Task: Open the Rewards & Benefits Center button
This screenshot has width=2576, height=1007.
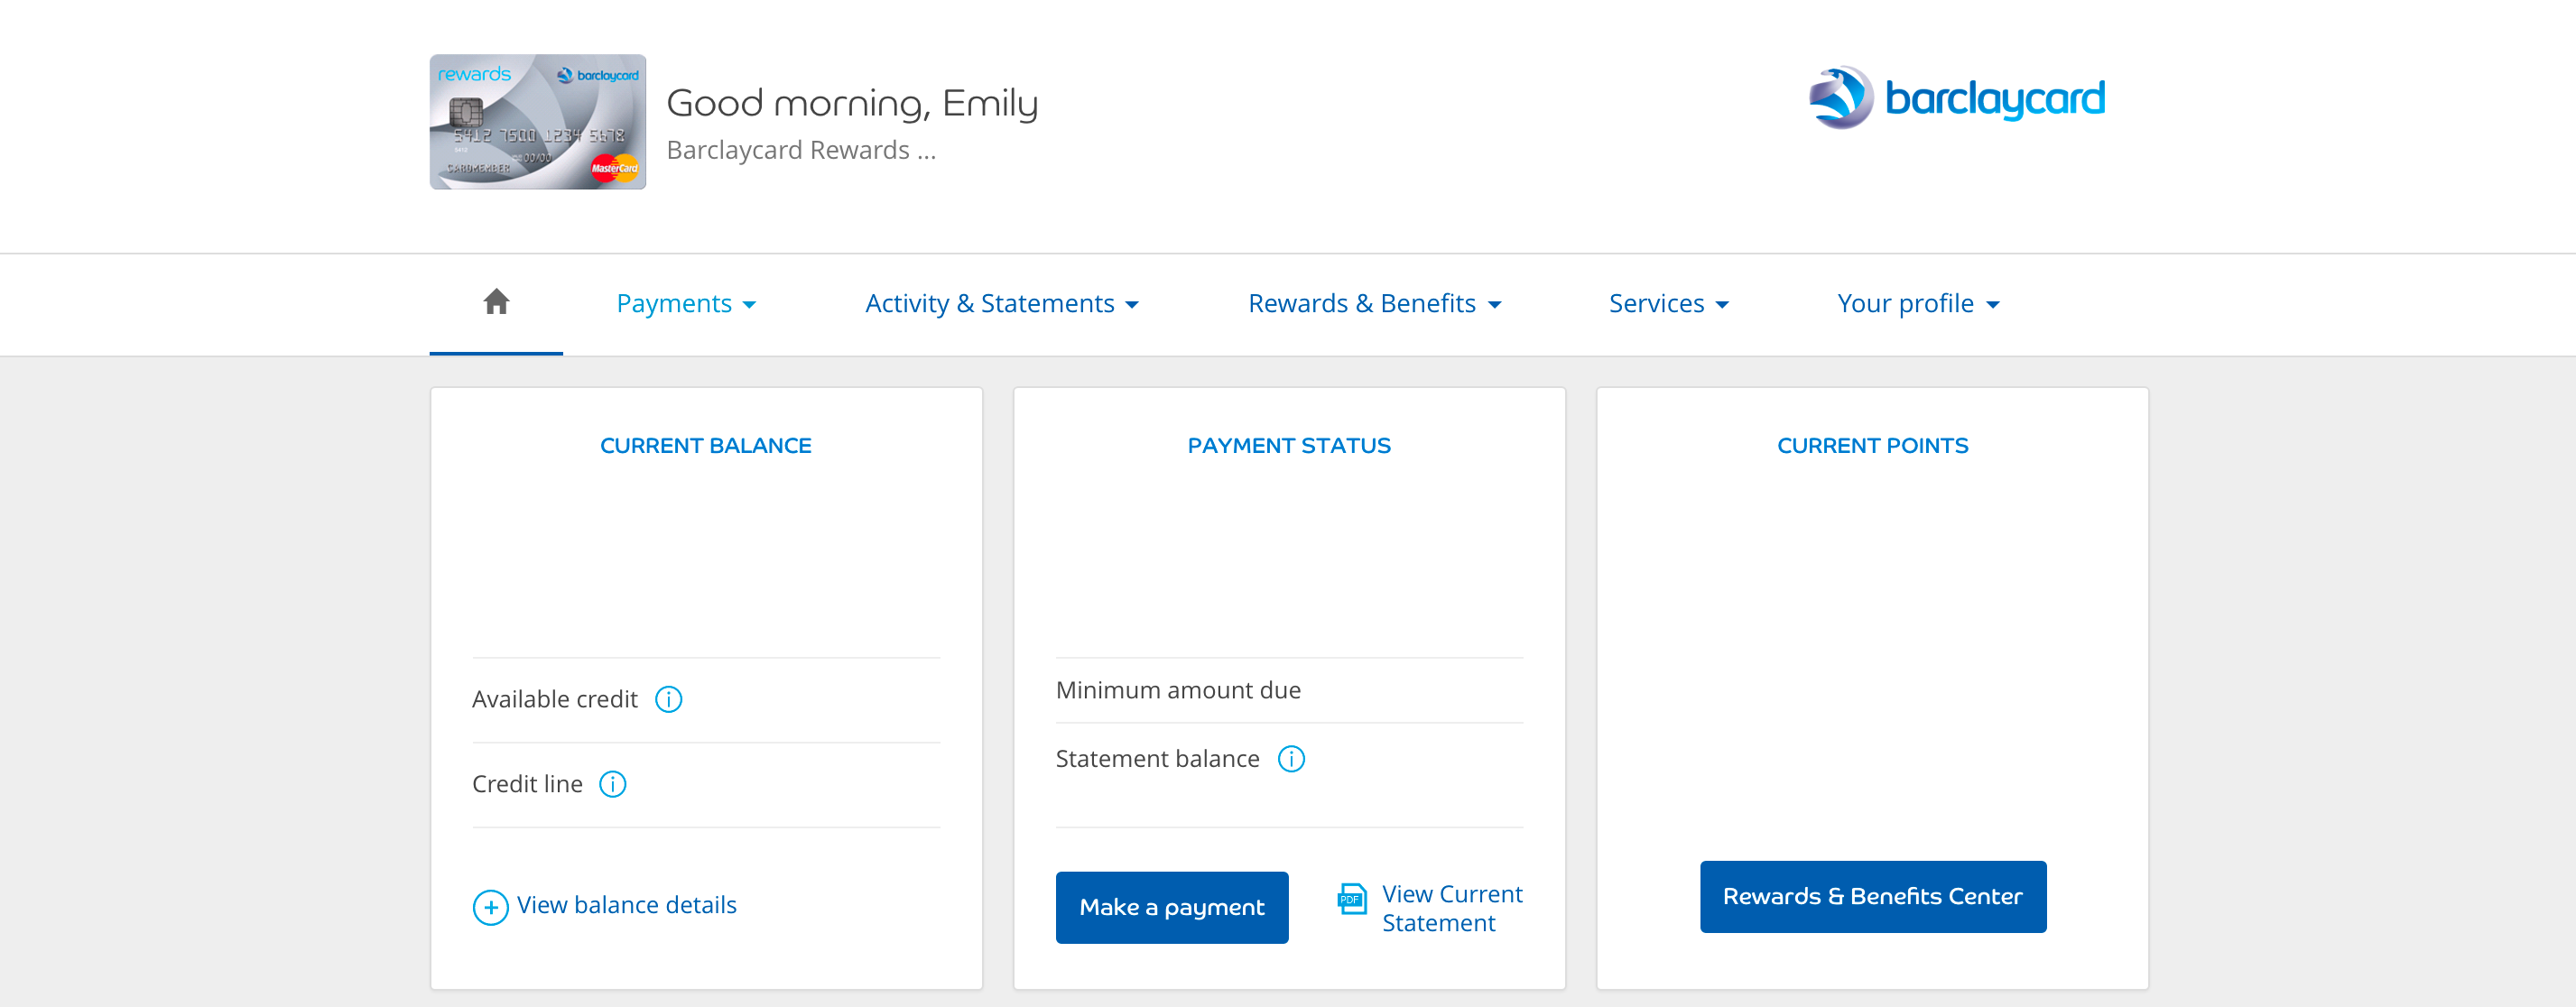Action: click(1872, 896)
